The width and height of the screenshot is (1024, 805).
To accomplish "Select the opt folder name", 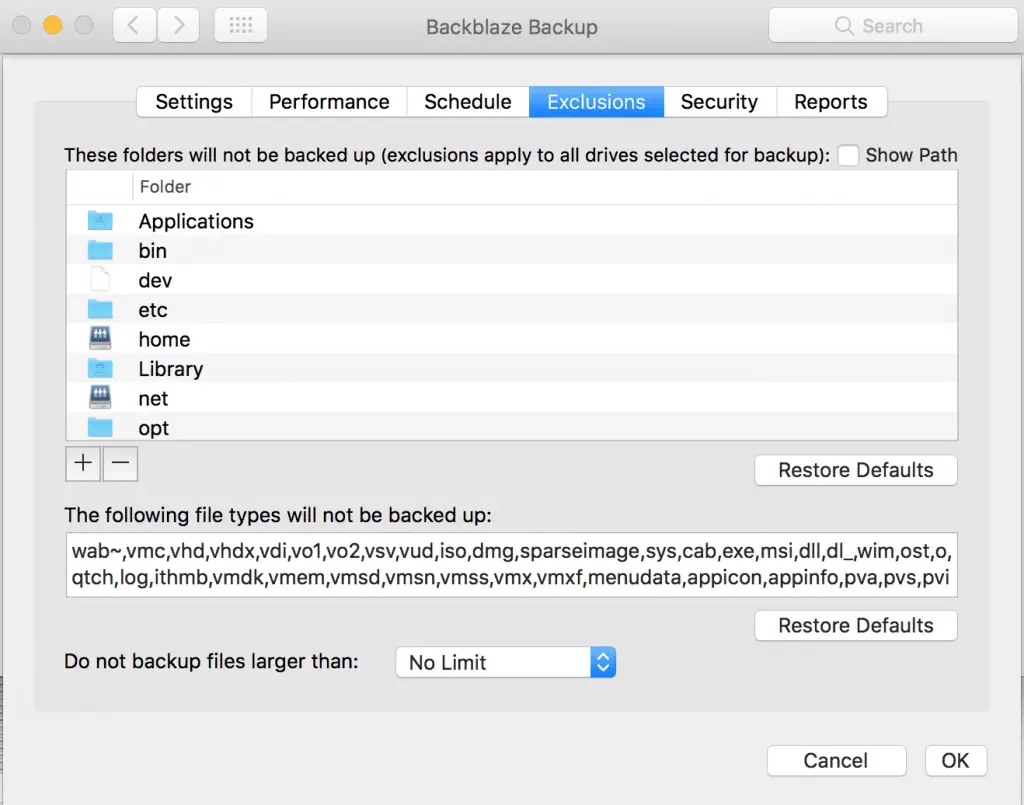I will (x=153, y=428).
